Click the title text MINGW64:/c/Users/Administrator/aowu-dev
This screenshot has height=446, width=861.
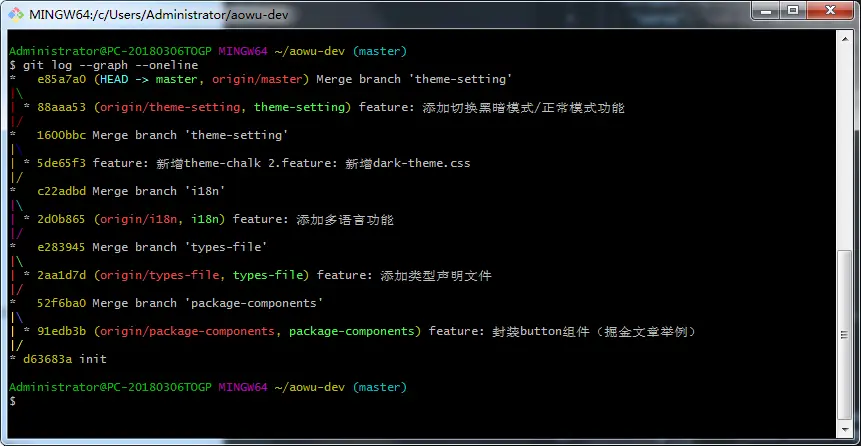(x=159, y=15)
